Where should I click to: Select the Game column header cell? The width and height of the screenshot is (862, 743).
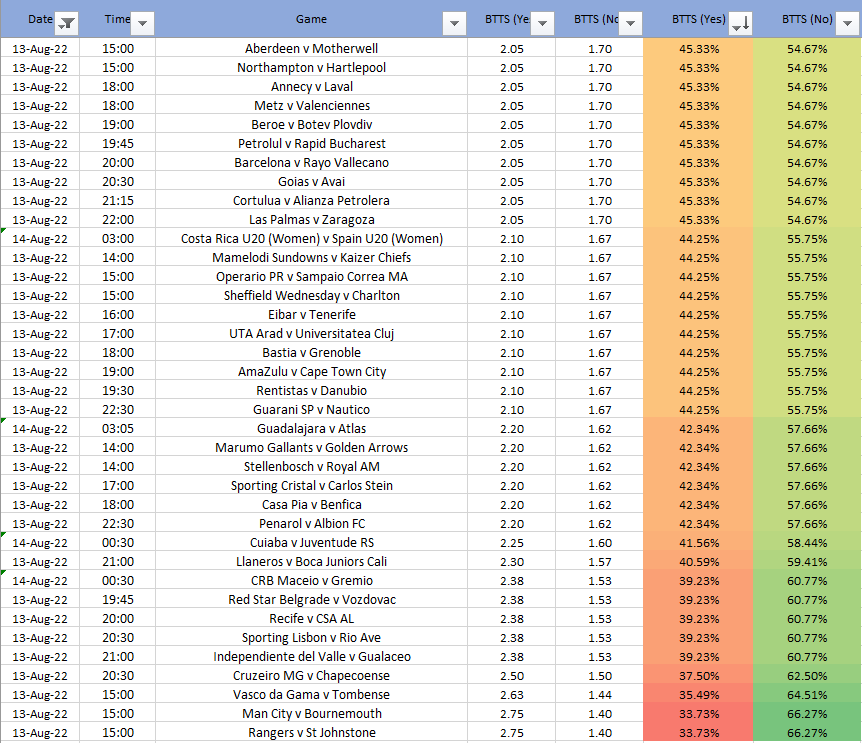coord(311,19)
